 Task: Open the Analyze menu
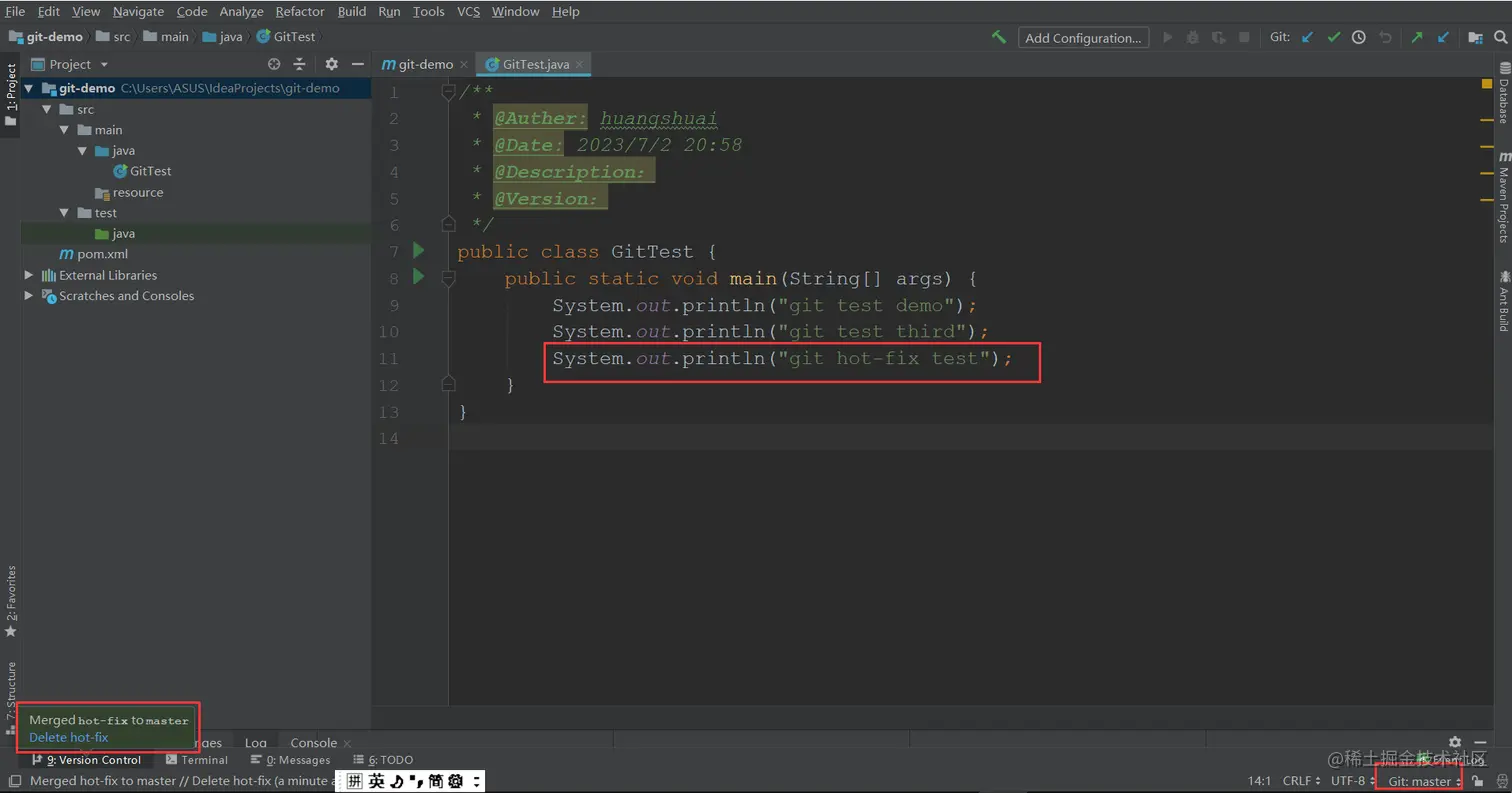240,11
